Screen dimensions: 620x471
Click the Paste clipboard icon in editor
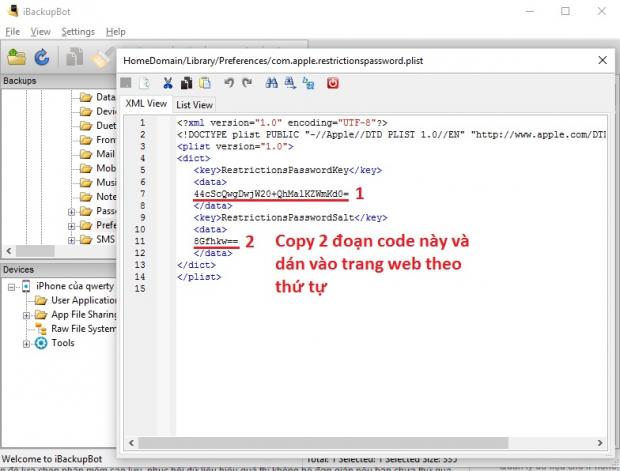(205, 83)
